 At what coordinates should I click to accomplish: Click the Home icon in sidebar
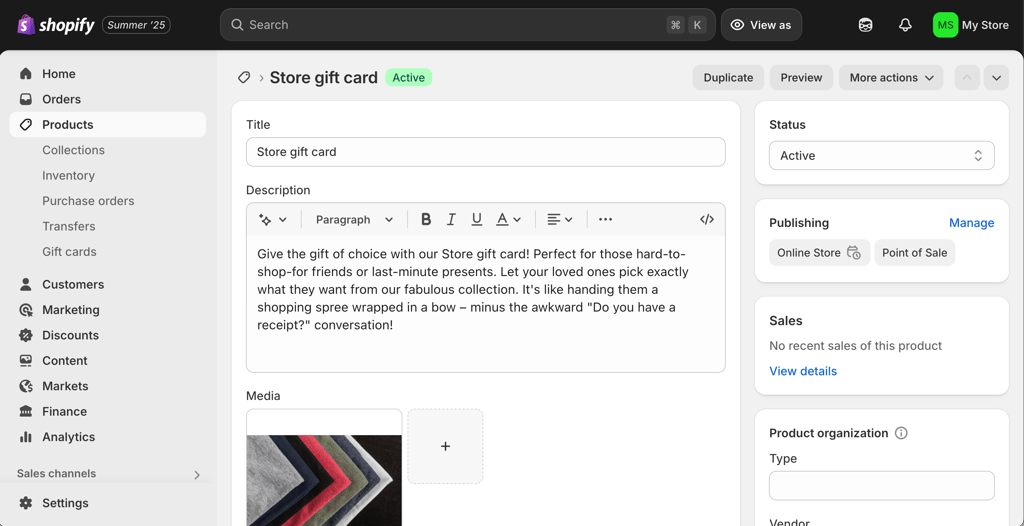coord(25,74)
